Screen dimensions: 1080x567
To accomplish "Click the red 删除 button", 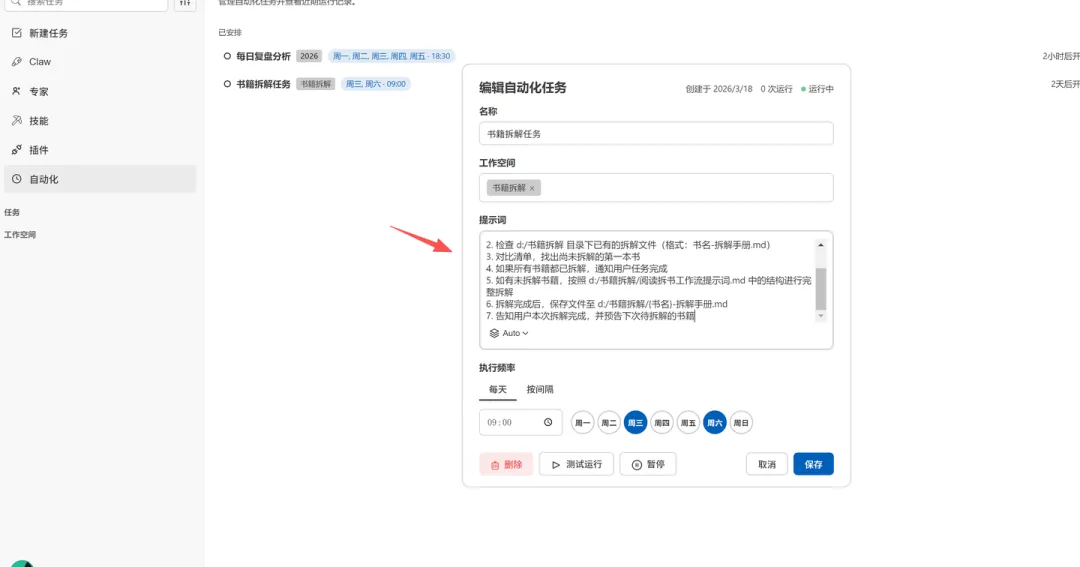I will 506,464.
